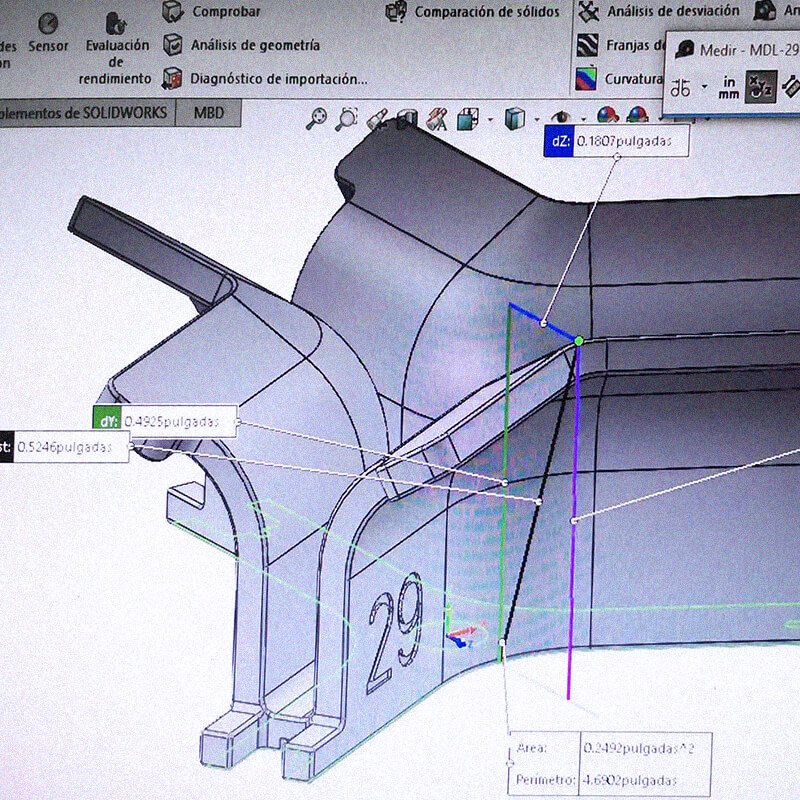Expand the arc/circle measurement dropdown arrow
Image resolution: width=800 pixels, height=800 pixels.
705,87
